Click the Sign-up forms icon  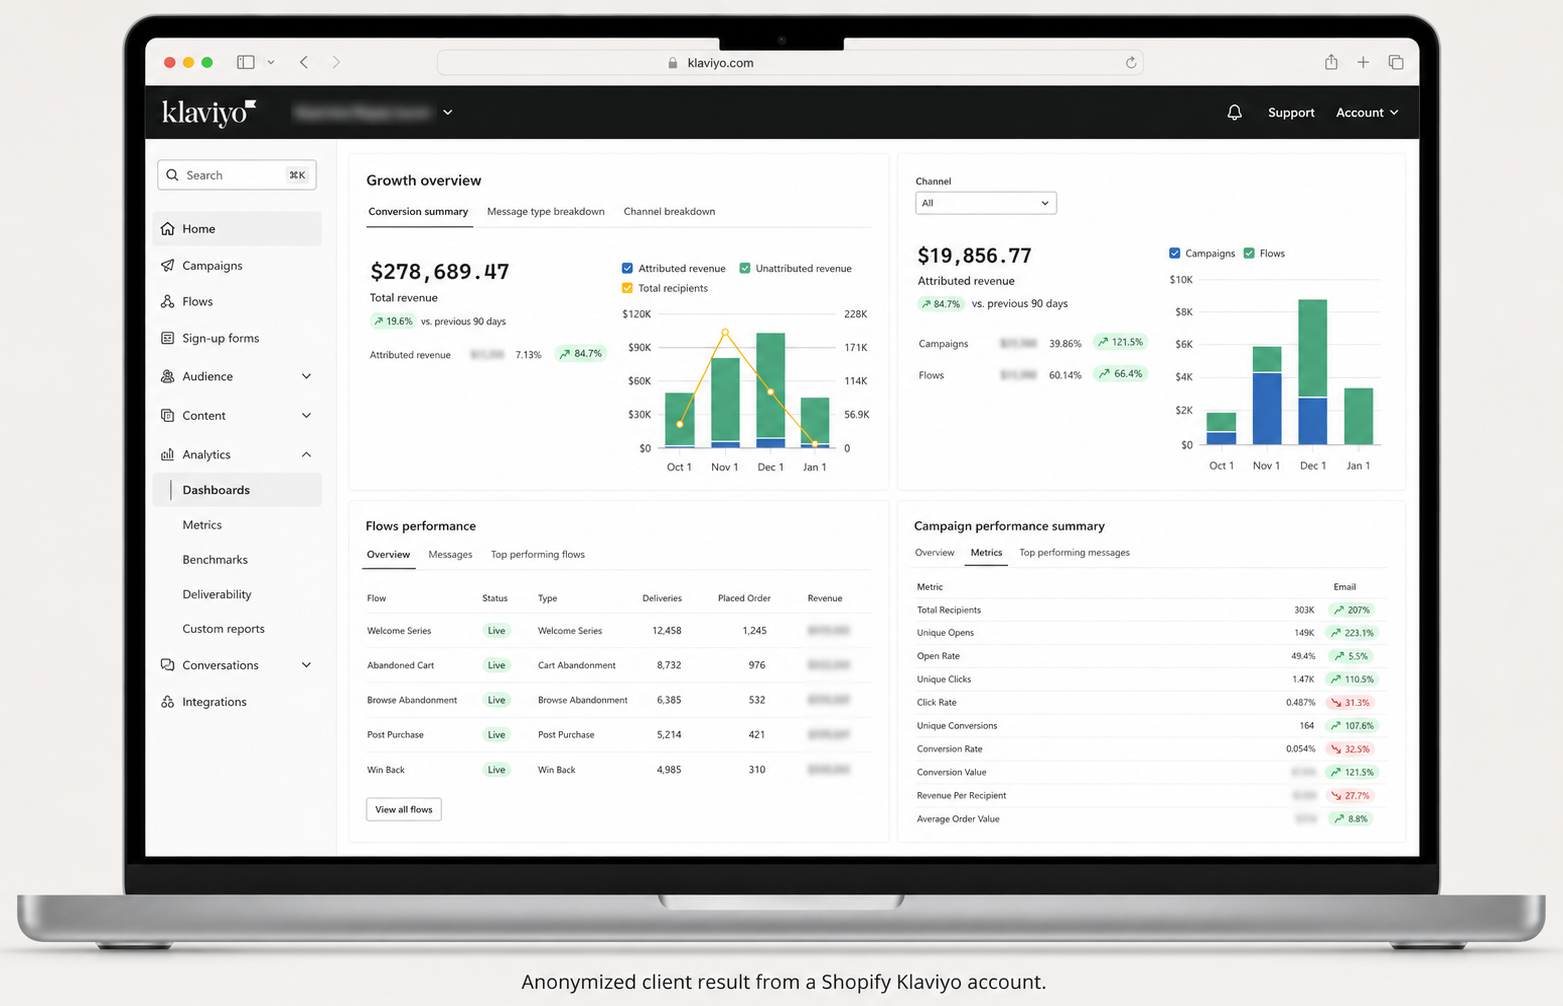click(167, 338)
